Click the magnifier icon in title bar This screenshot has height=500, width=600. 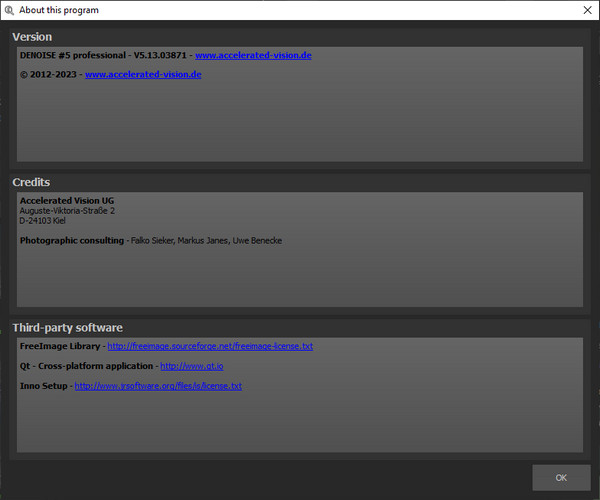9,10
